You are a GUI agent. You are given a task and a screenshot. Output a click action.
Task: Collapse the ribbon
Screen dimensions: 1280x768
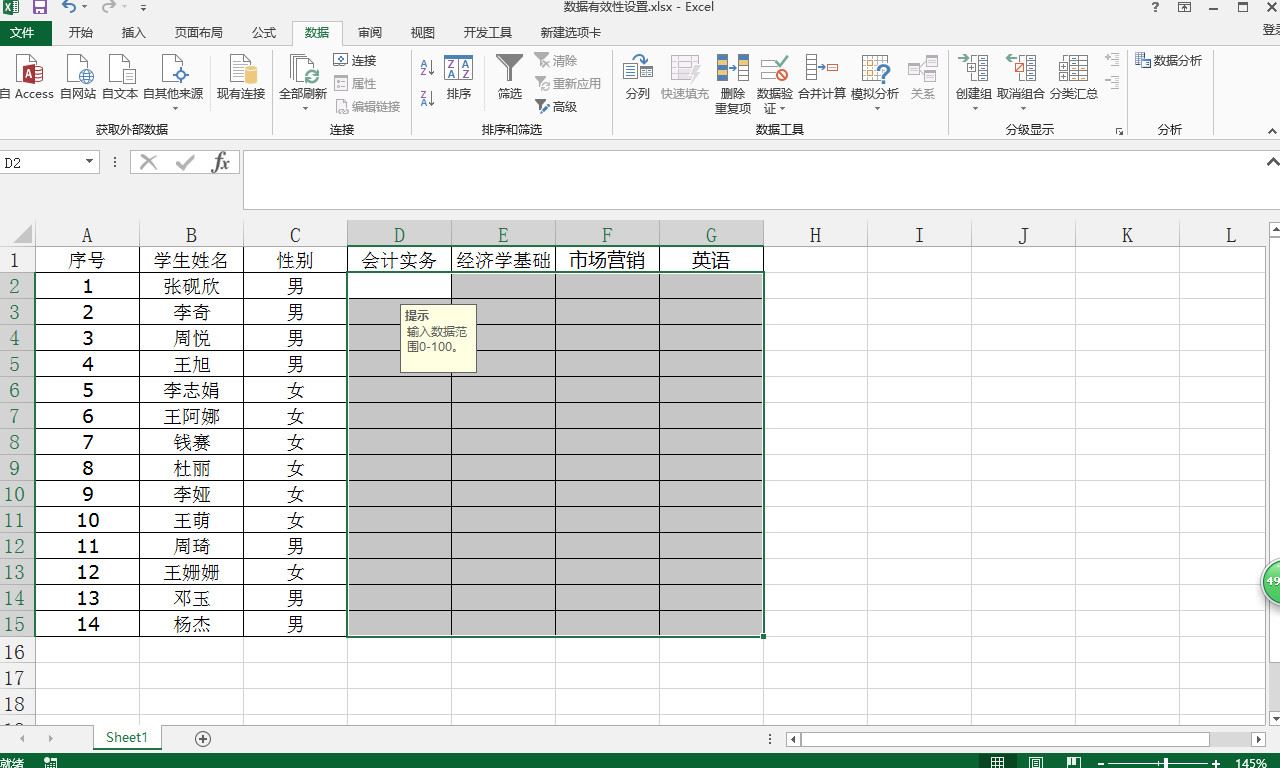[1272, 130]
